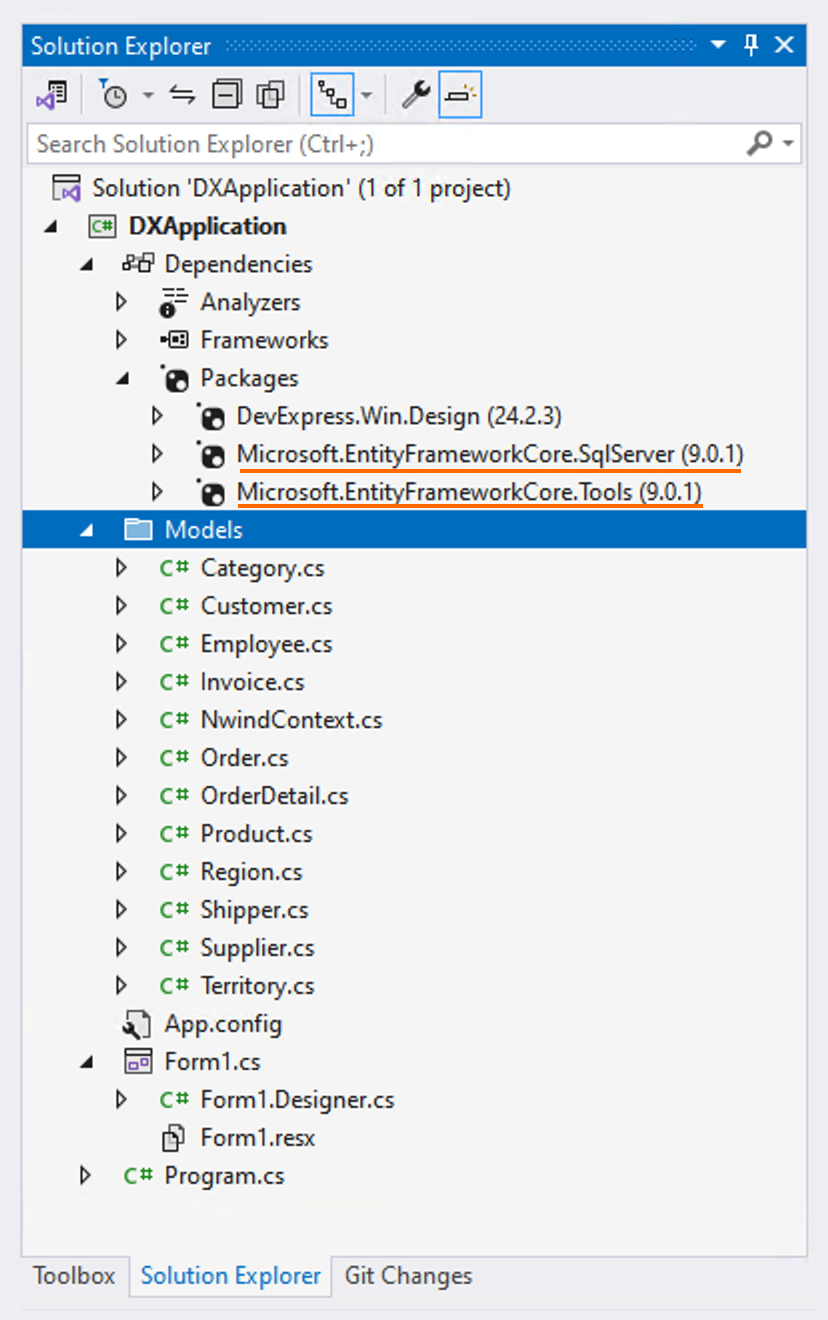
Task: Click the Search Solution Explorer field
Action: click(x=380, y=144)
